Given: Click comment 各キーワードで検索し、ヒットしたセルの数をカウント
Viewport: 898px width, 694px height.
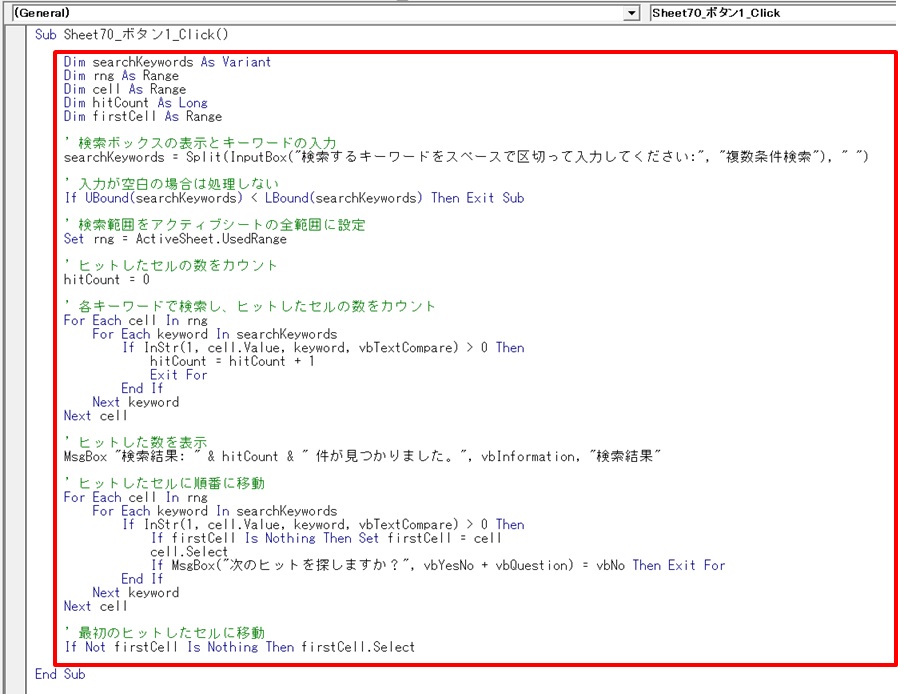Looking at the screenshot, I should point(250,306).
